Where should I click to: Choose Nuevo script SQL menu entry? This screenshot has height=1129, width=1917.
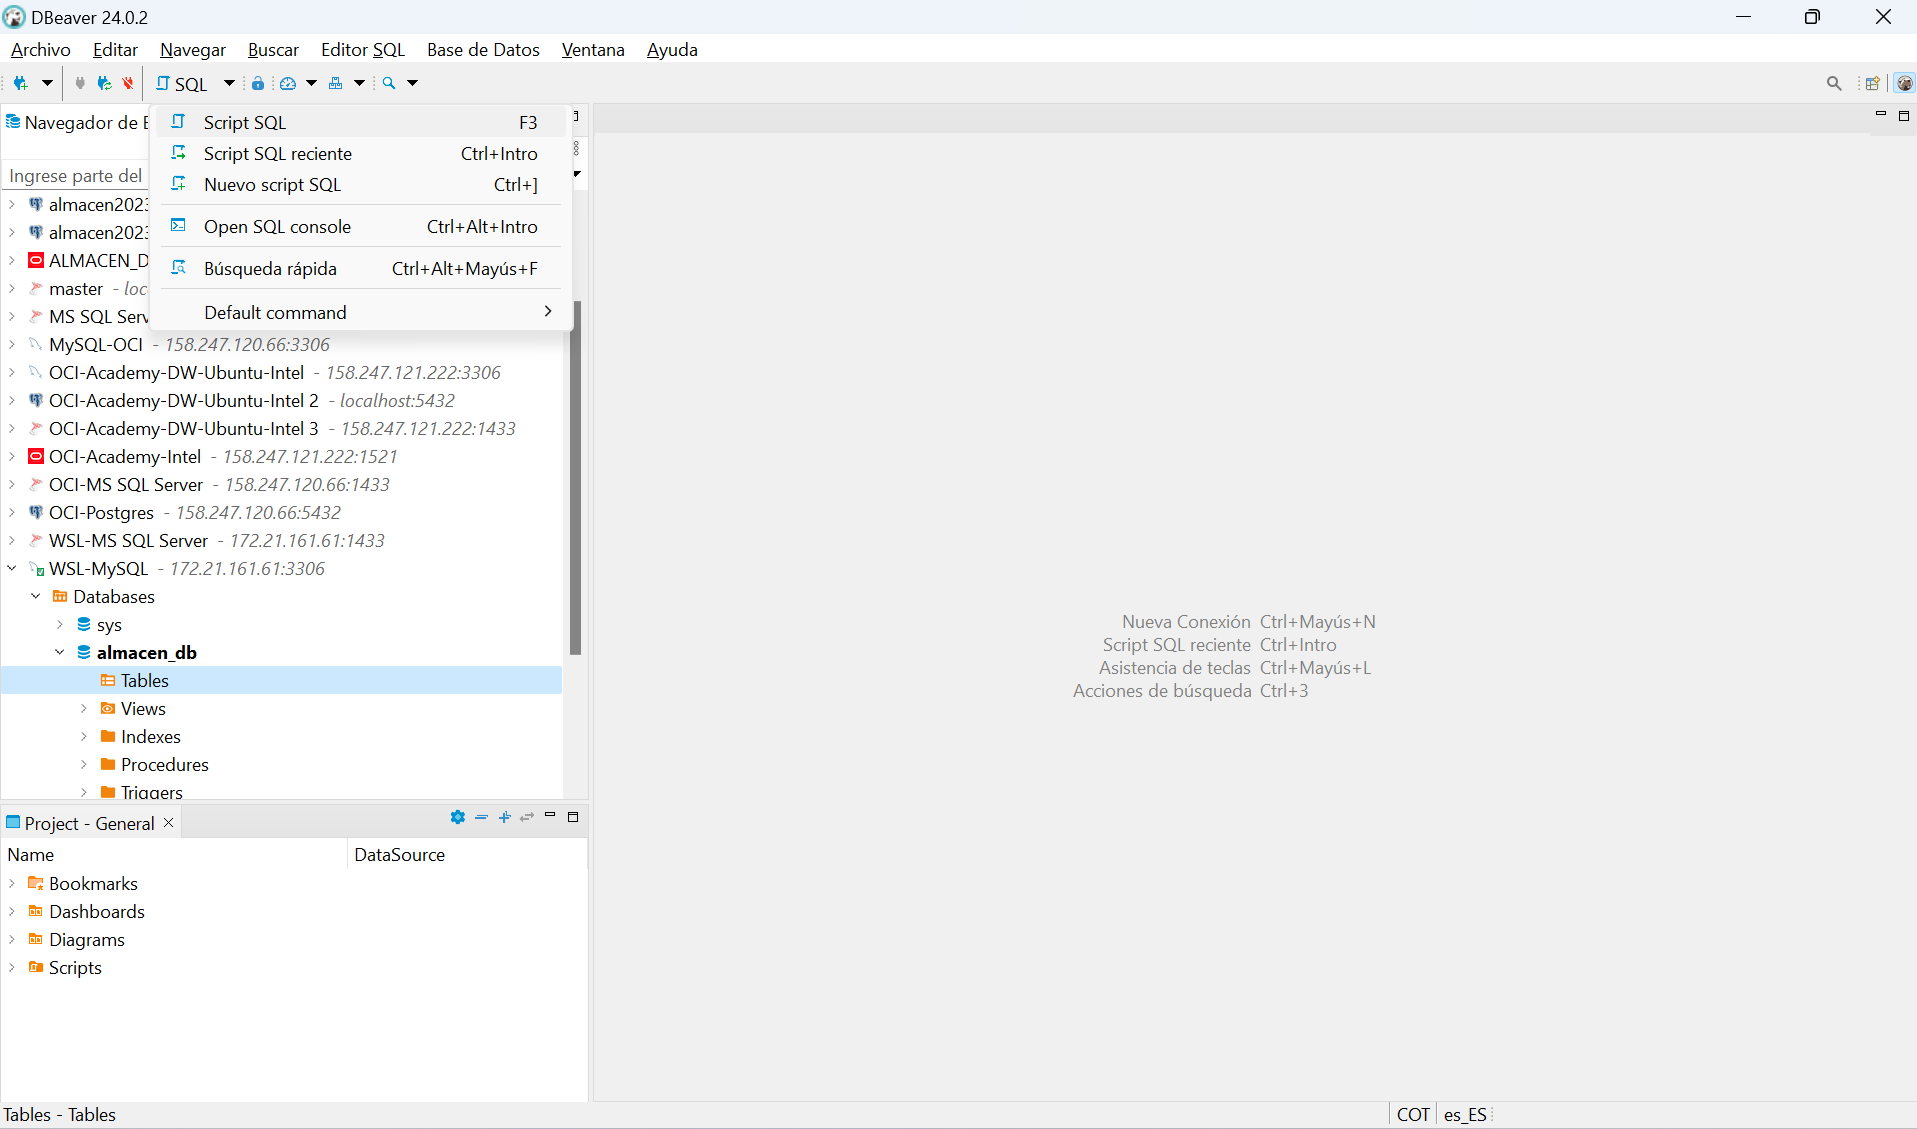click(x=361, y=184)
